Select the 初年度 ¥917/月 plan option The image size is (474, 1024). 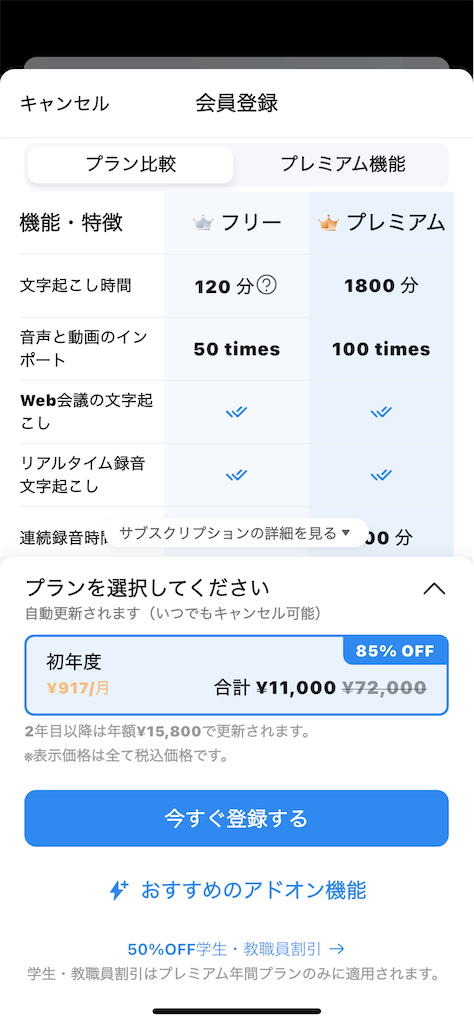[x=236, y=675]
